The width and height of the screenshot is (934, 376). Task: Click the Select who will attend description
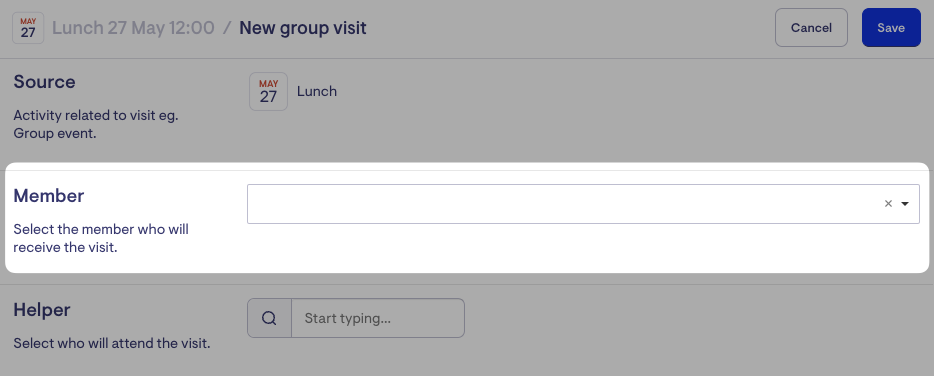click(112, 343)
